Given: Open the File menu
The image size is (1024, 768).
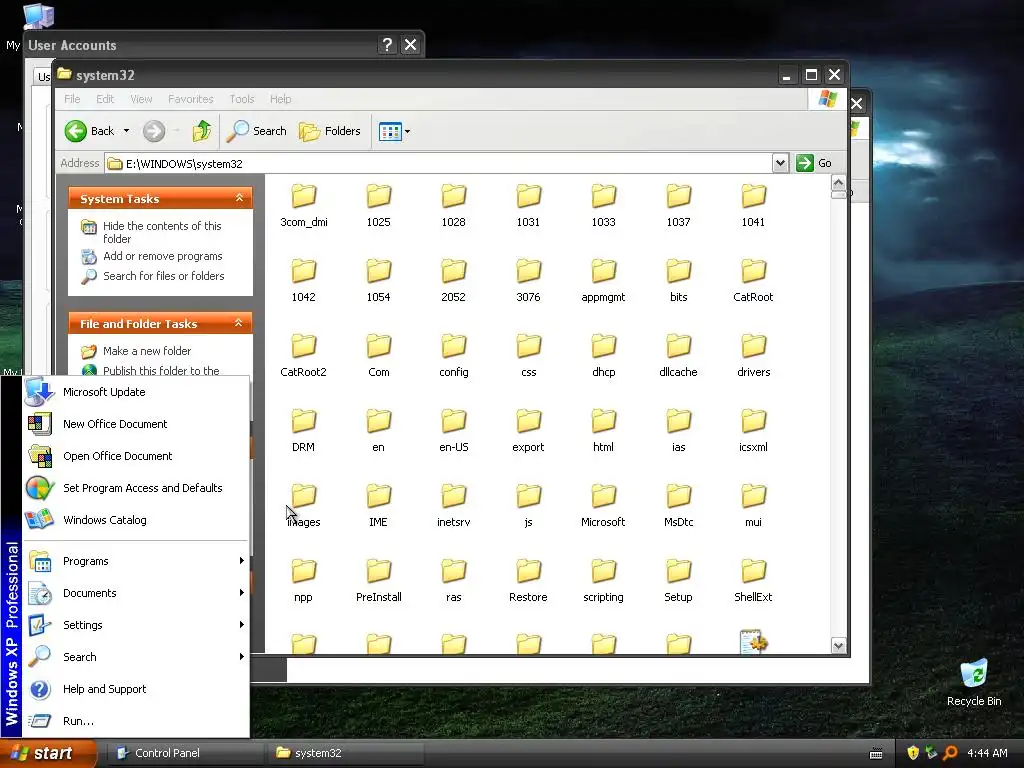Looking at the screenshot, I should pyautogui.click(x=72, y=99).
